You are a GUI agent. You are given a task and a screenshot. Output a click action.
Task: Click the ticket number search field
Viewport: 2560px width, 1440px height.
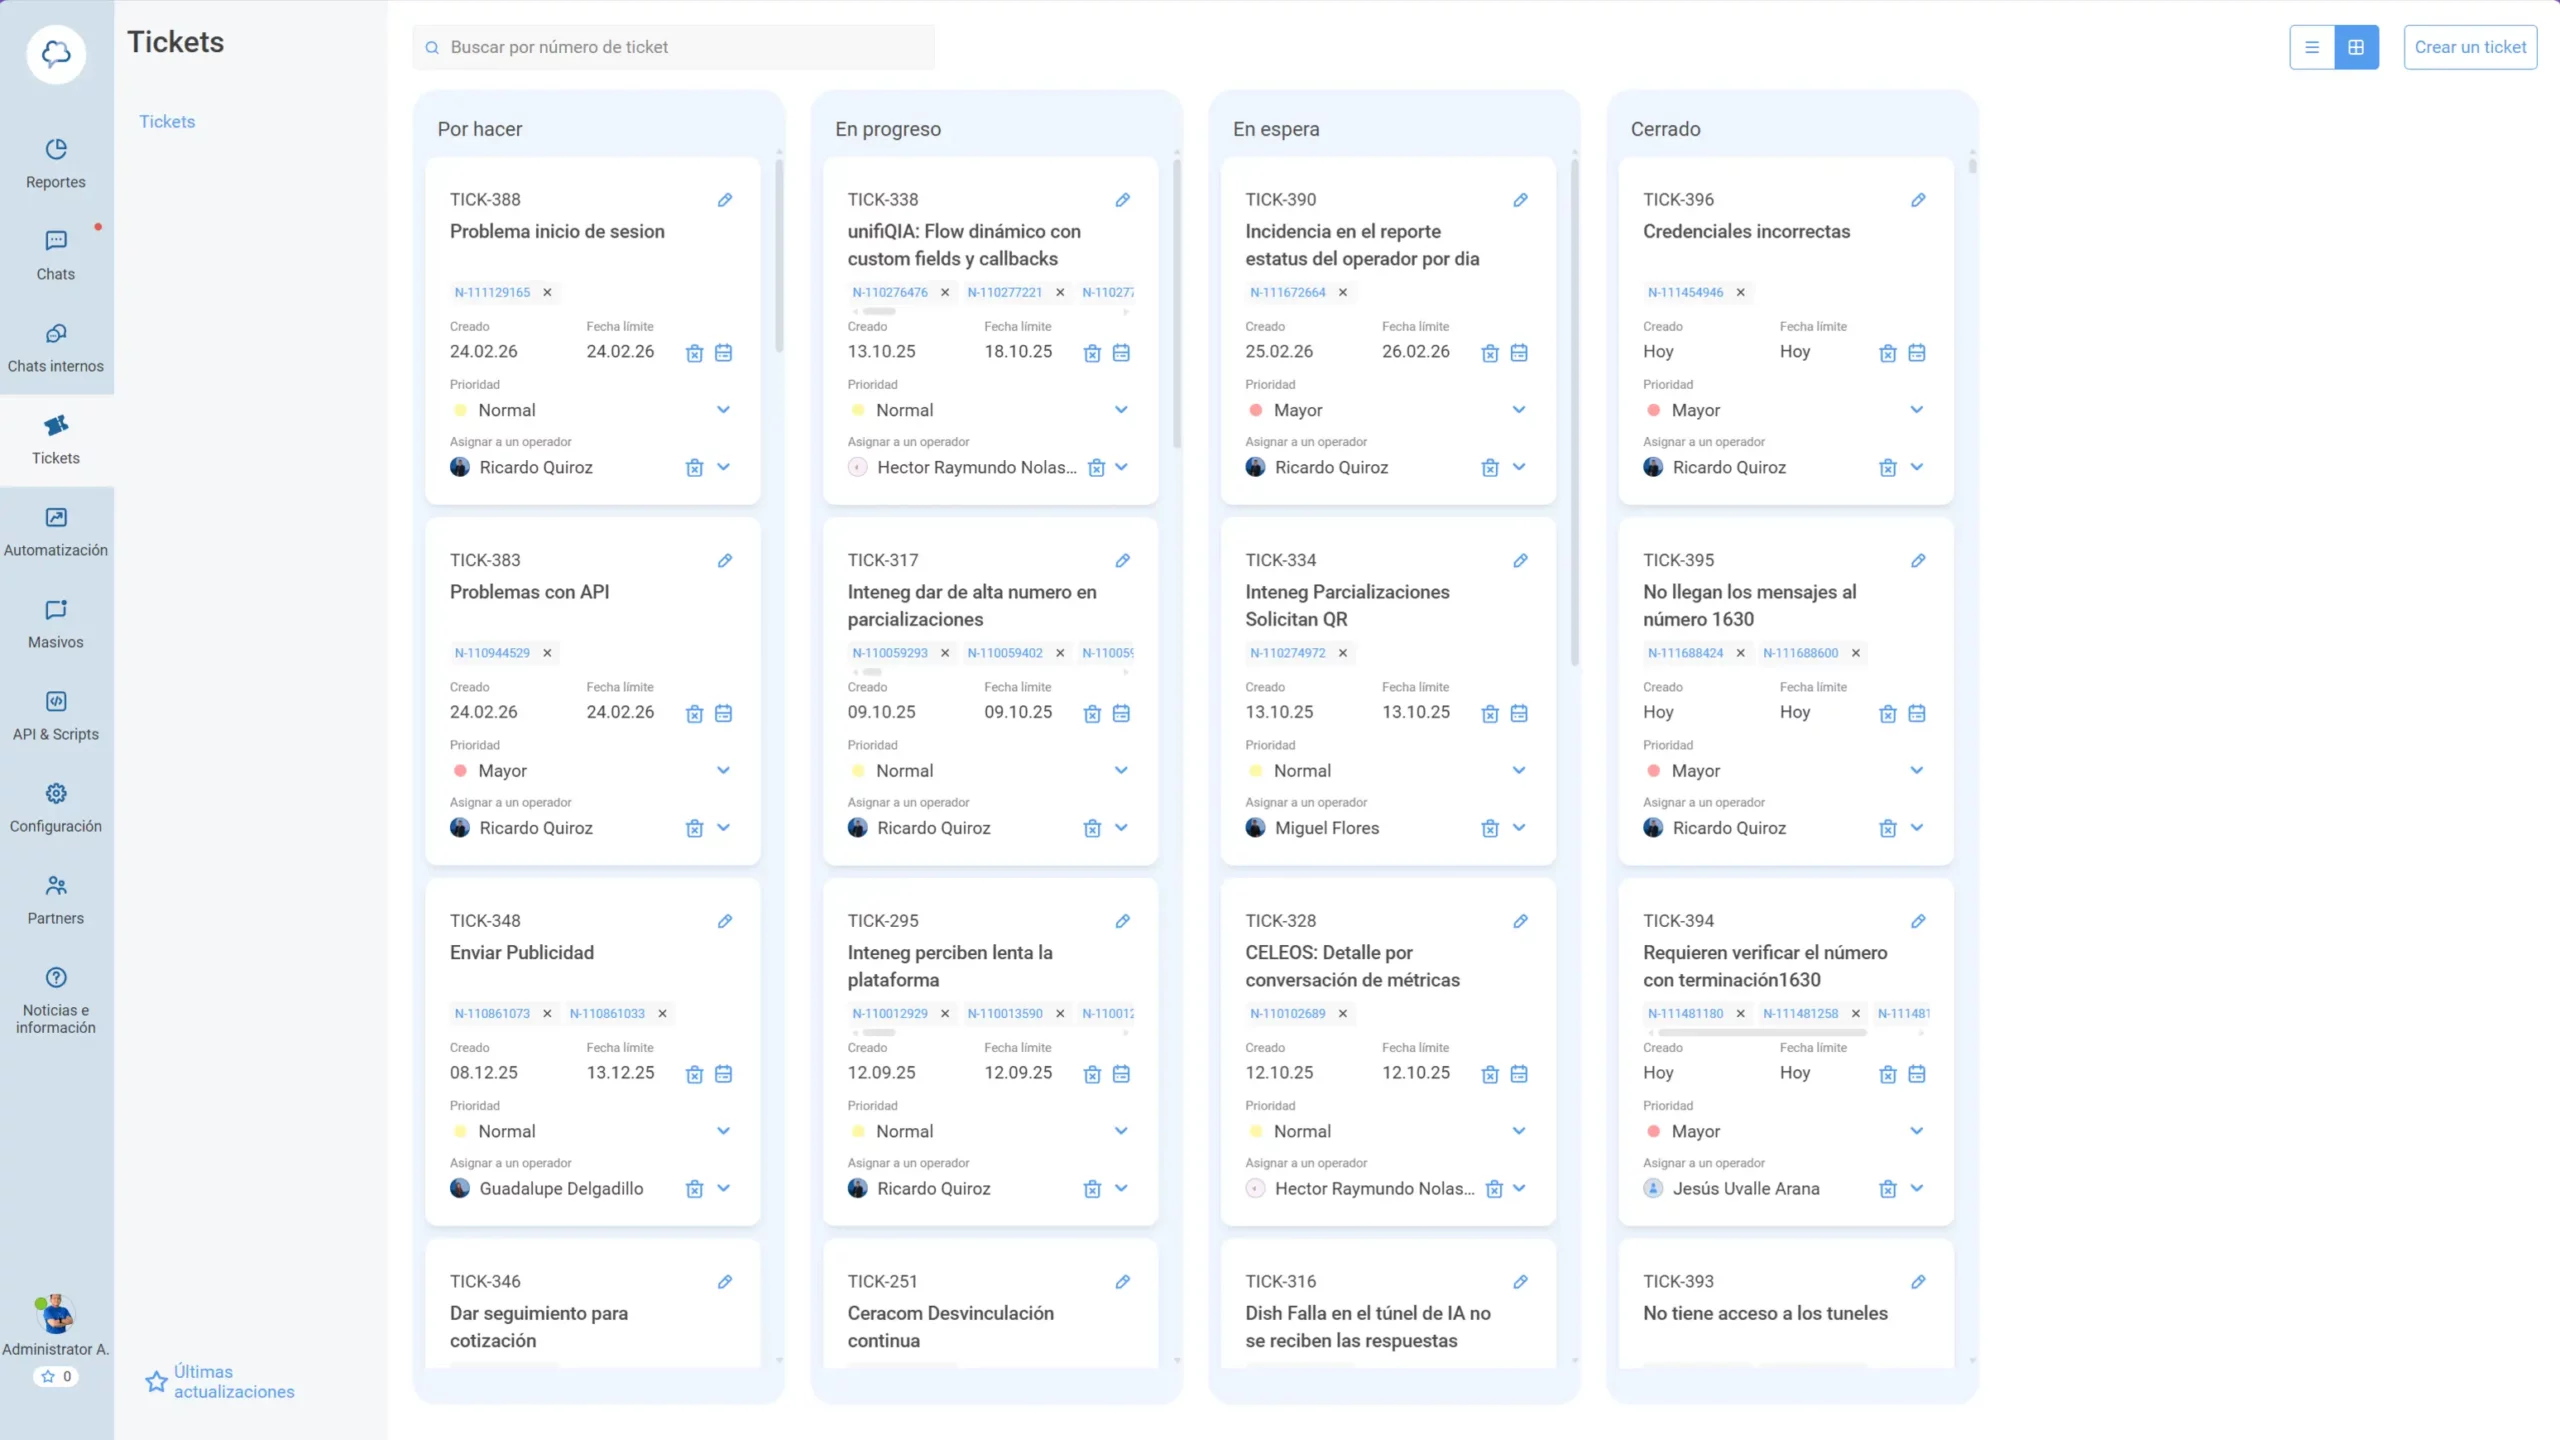click(673, 46)
